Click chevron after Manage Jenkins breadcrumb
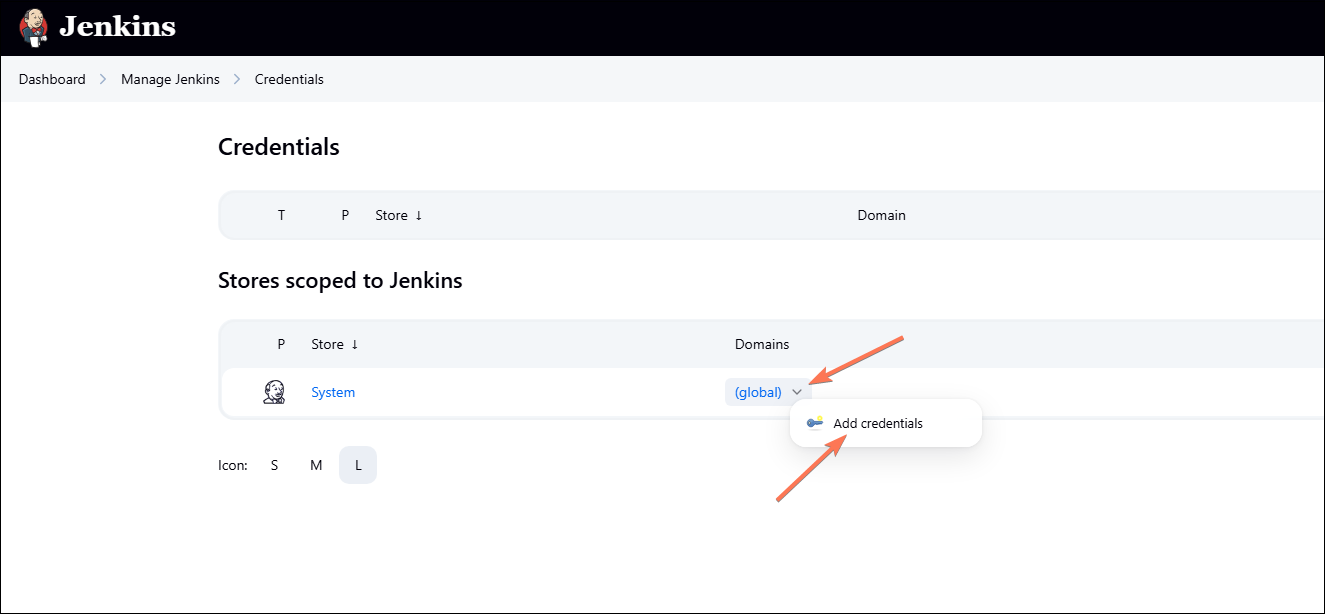The height and width of the screenshot is (614, 1325). click(237, 79)
